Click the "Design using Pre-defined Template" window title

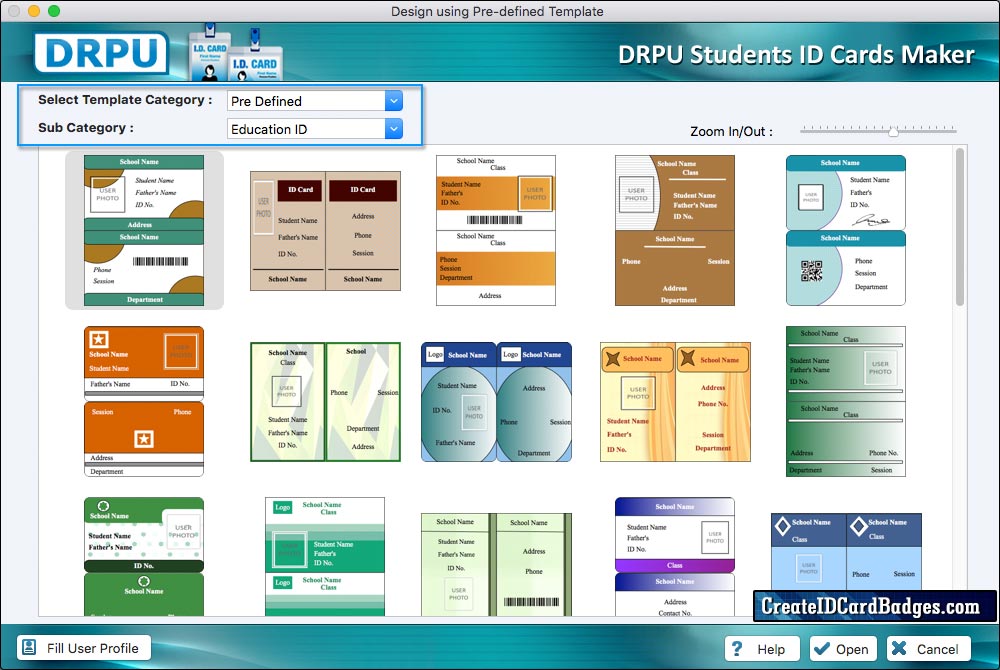tap(497, 11)
